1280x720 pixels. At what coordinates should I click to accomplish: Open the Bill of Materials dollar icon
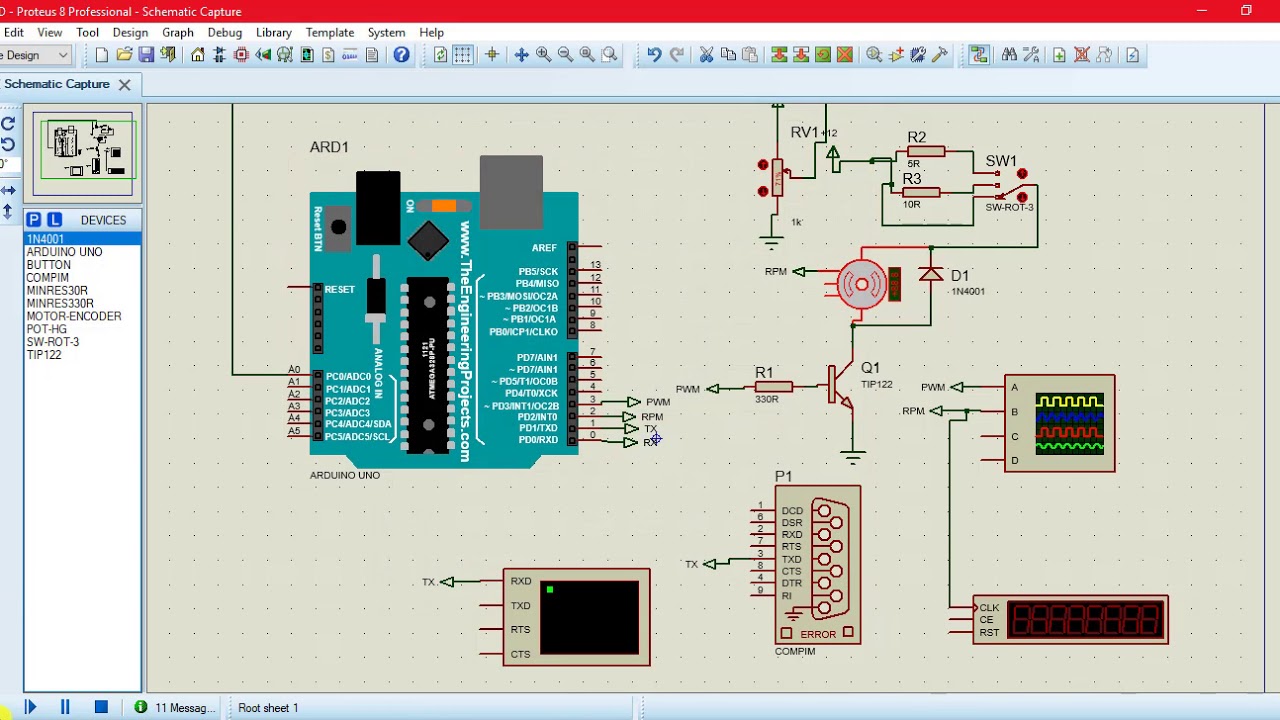click(328, 55)
